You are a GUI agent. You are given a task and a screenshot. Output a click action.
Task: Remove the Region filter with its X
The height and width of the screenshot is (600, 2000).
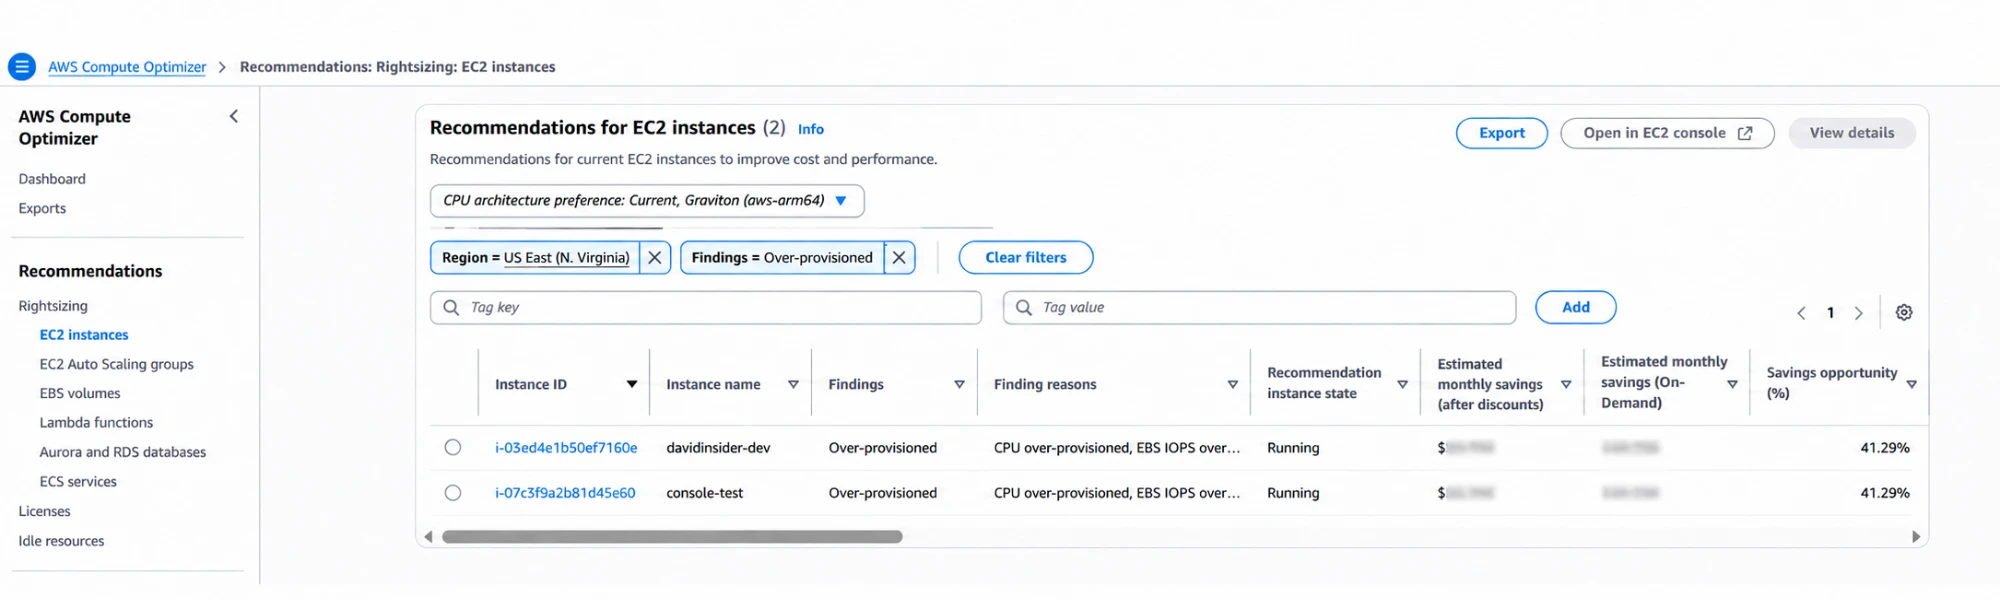point(655,257)
